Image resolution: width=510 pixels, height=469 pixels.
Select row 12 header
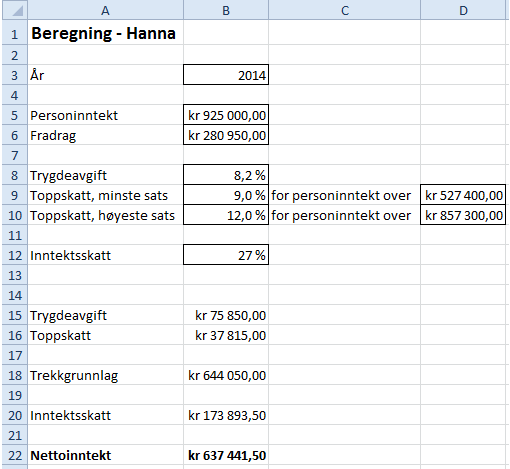pyautogui.click(x=15, y=255)
